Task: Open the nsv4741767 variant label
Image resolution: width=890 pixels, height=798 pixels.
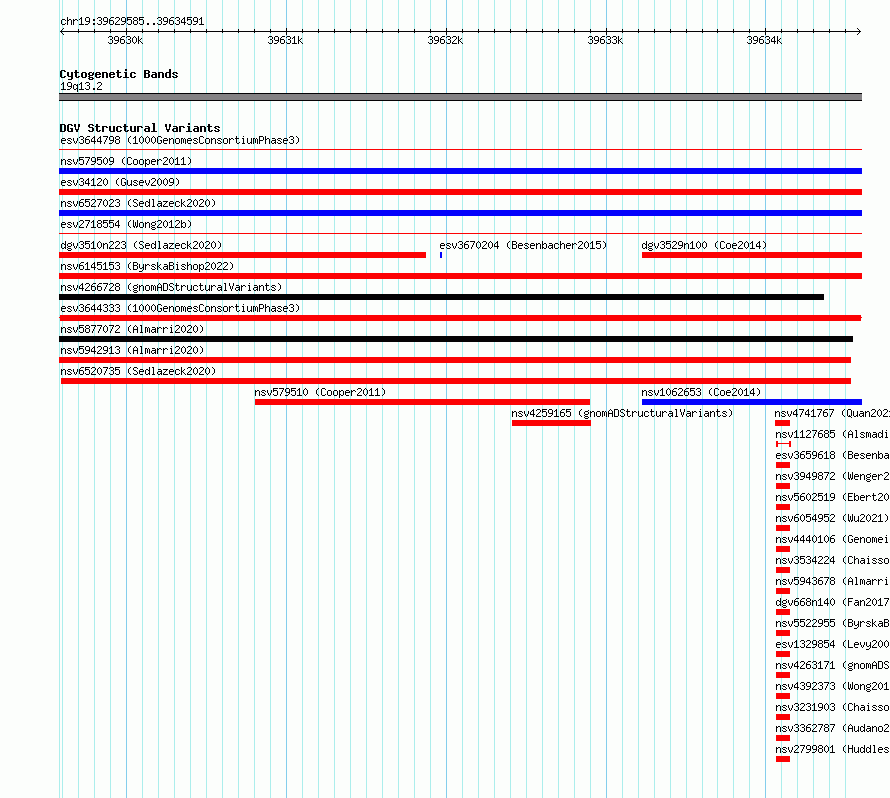Action: 832,413
